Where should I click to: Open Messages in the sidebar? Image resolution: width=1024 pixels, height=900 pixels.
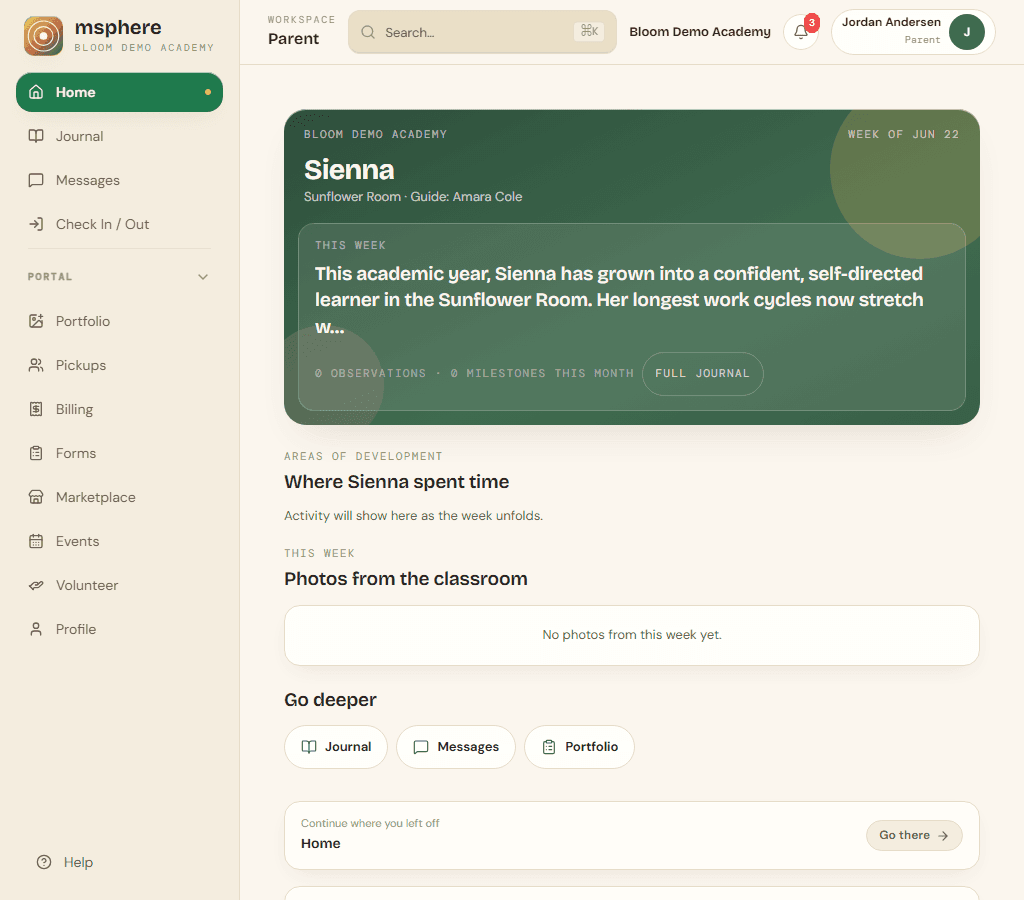tap(120, 180)
